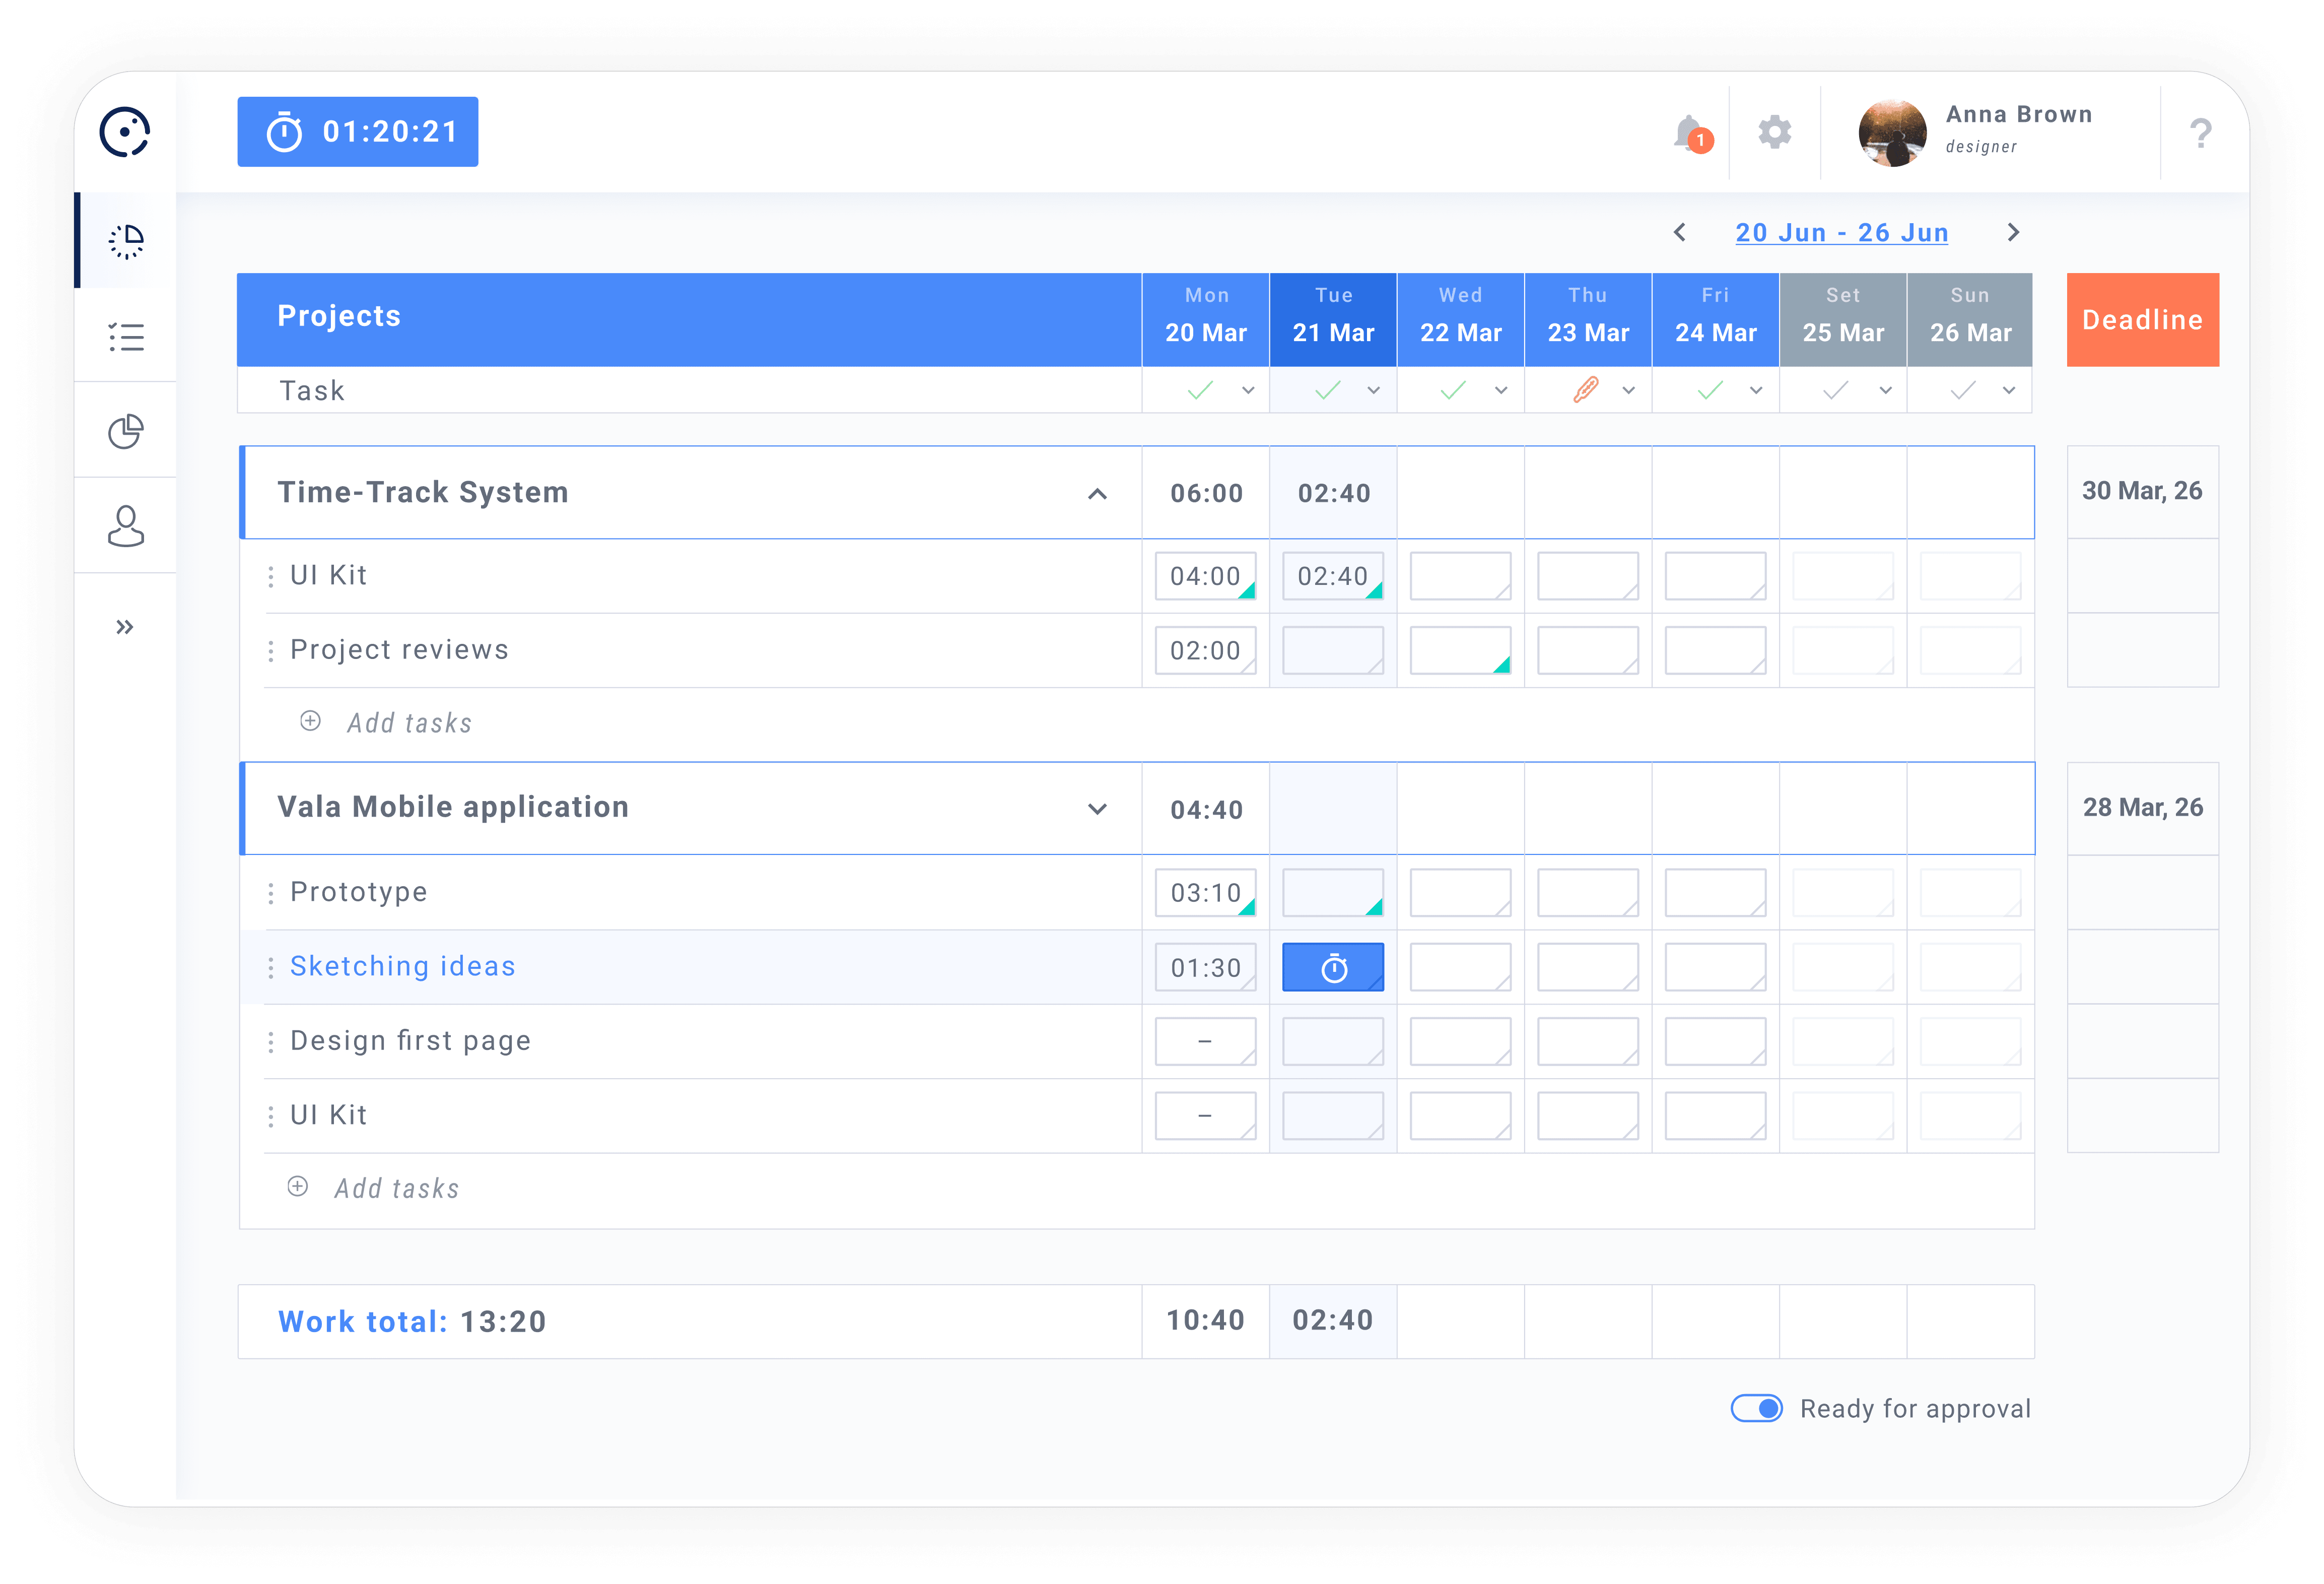This screenshot has height=1584, width=2324.
Task: Collapse the Time-Track System project
Action: 1097,494
